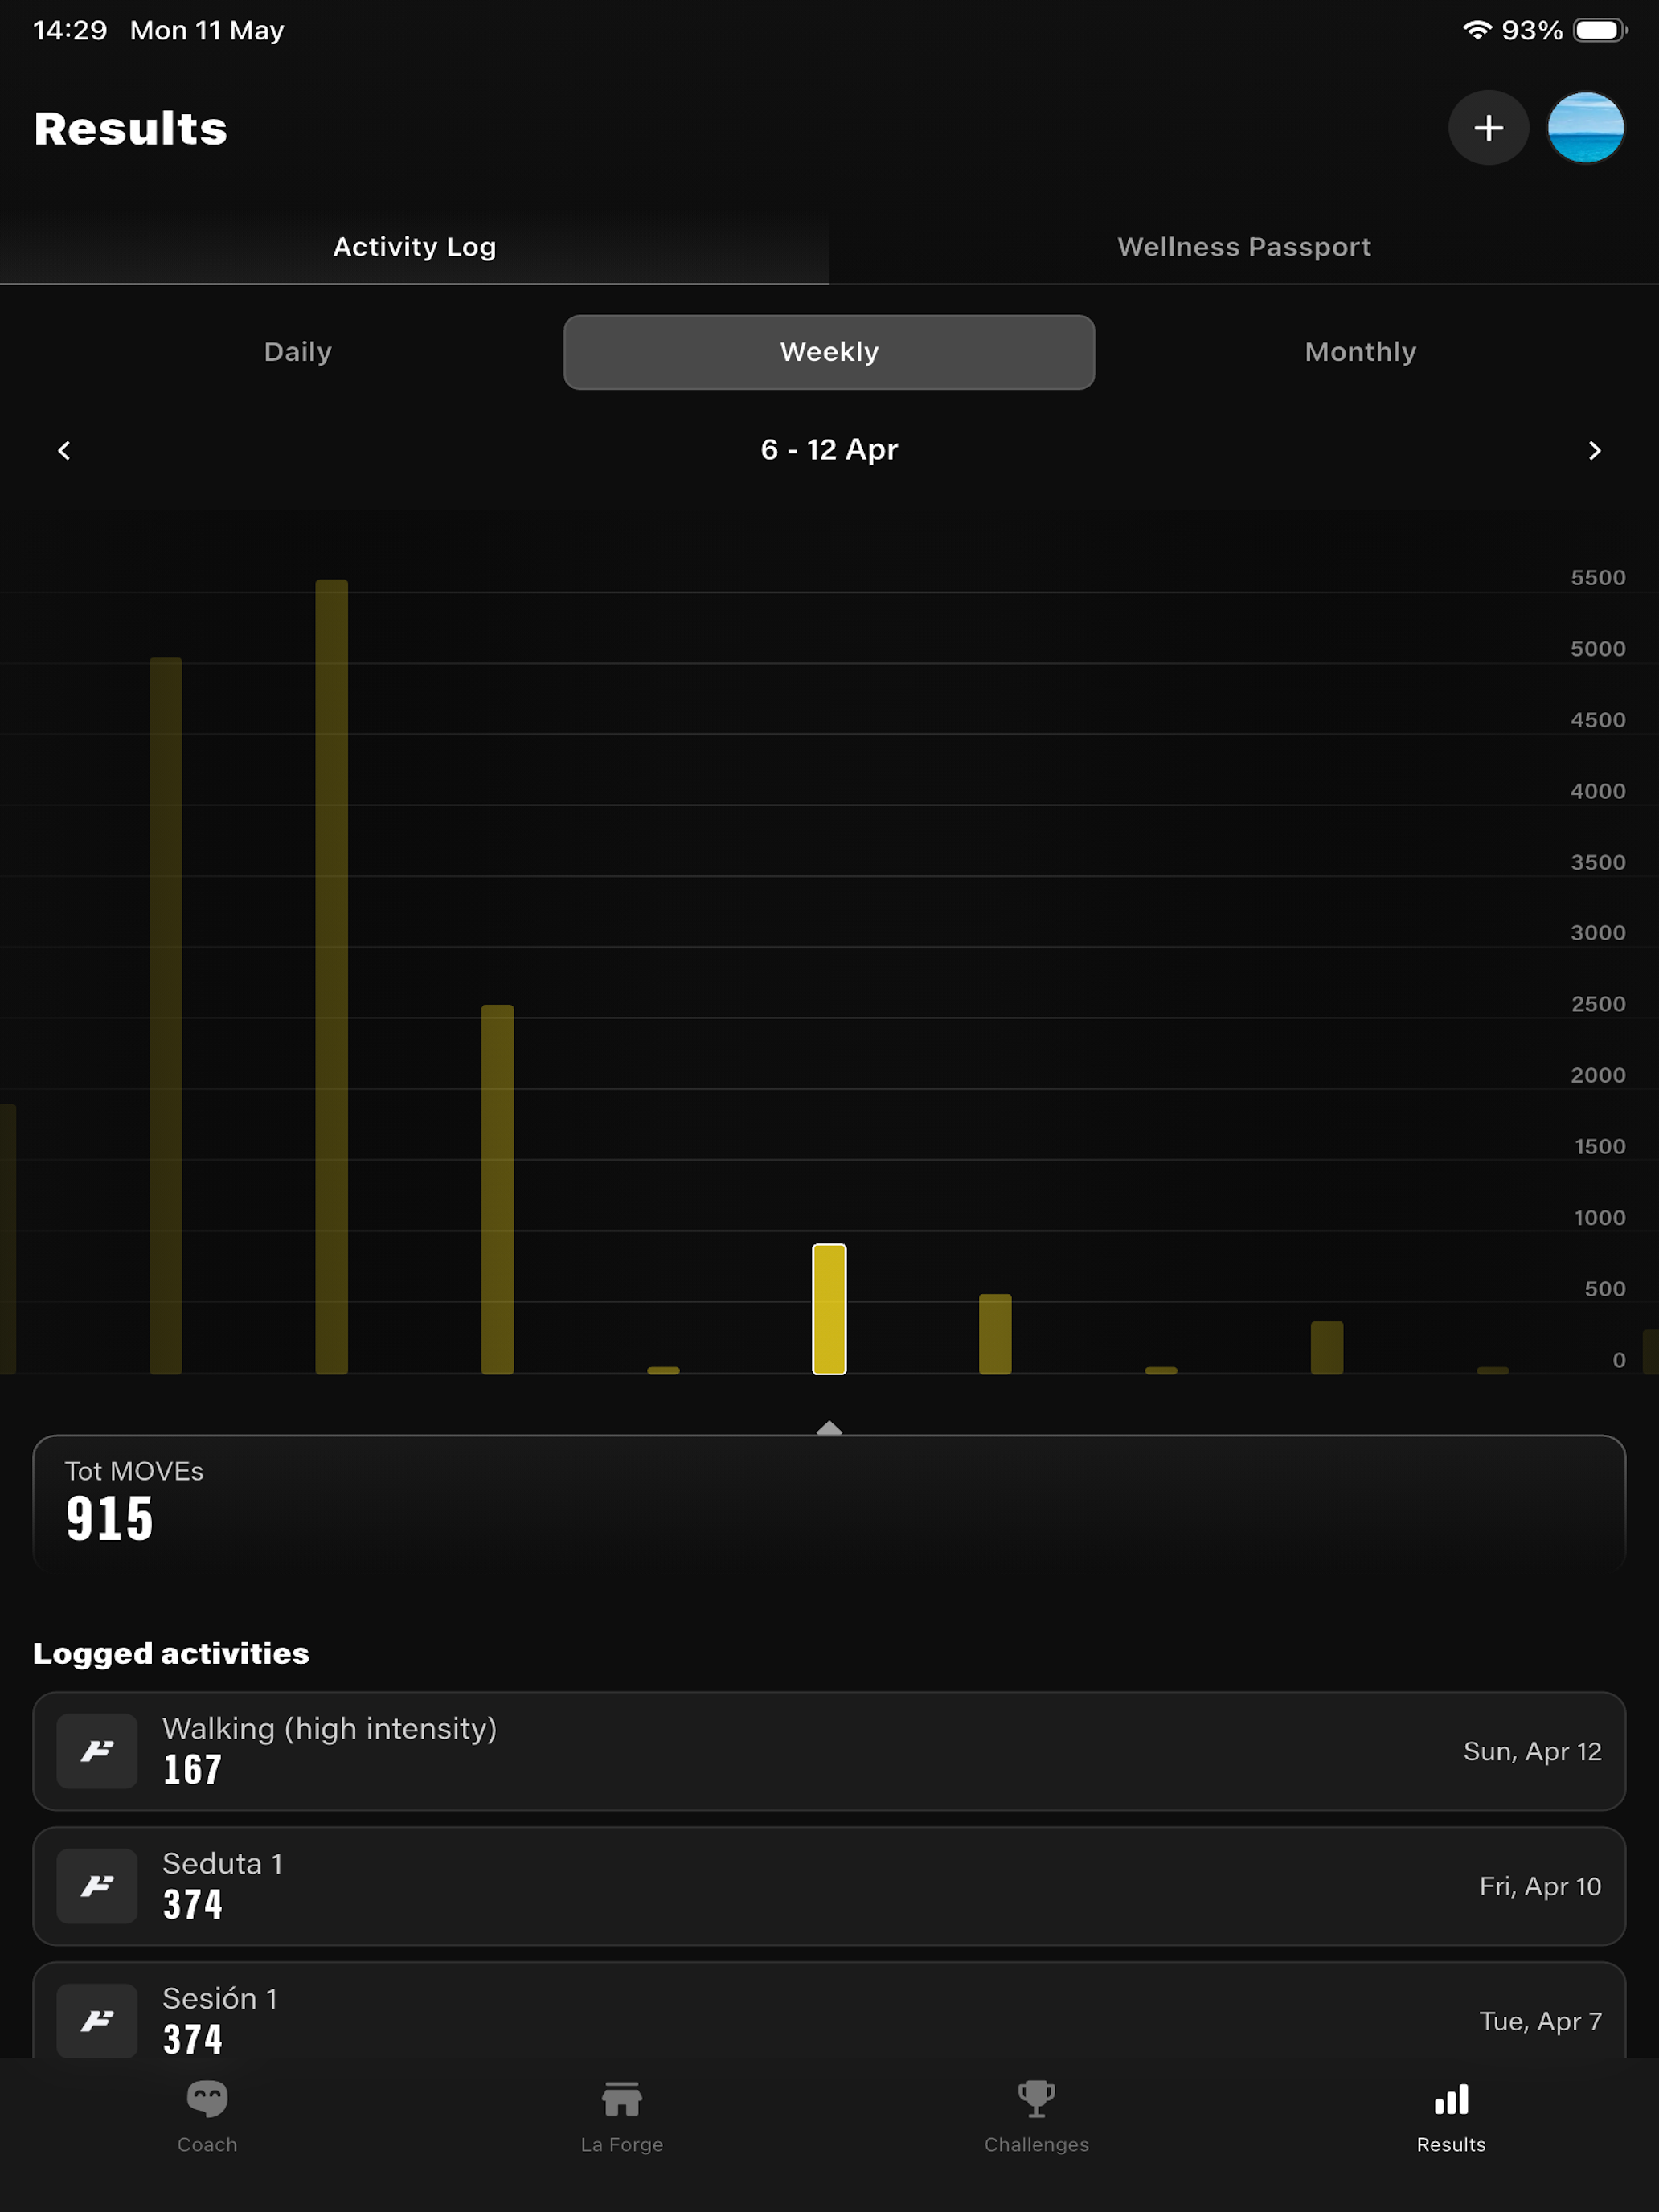
Task: Open the Challenges trophy icon
Action: 1036,2098
